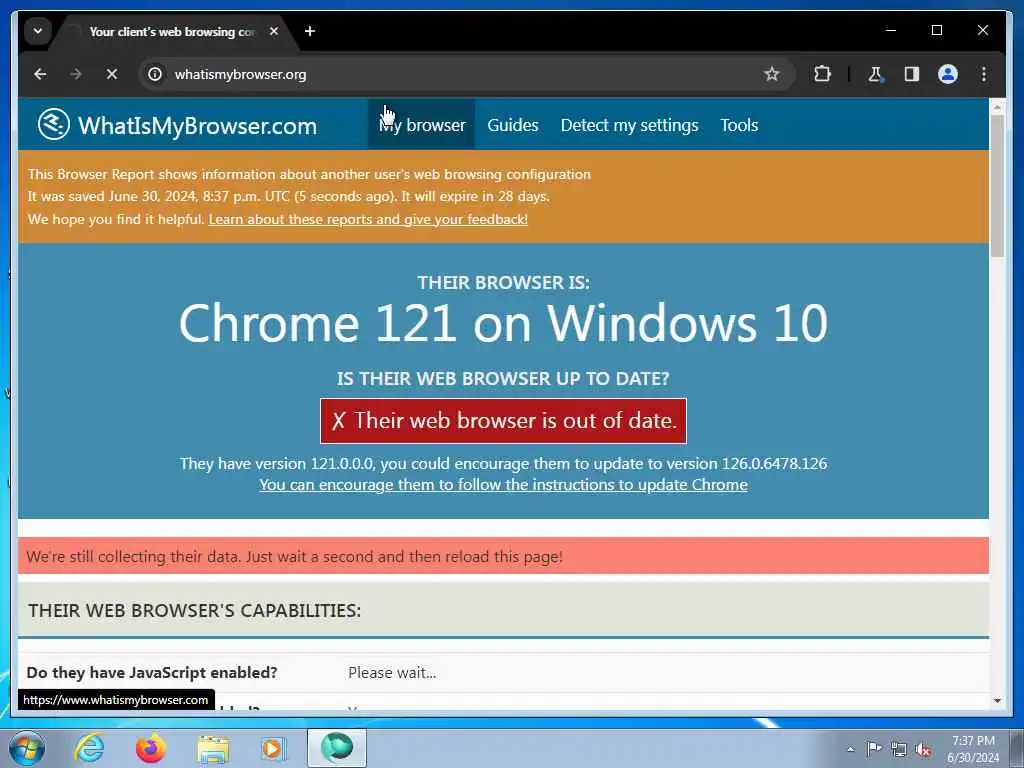This screenshot has height=768, width=1024.
Task: Open site information icon in address bar
Action: 155,74
